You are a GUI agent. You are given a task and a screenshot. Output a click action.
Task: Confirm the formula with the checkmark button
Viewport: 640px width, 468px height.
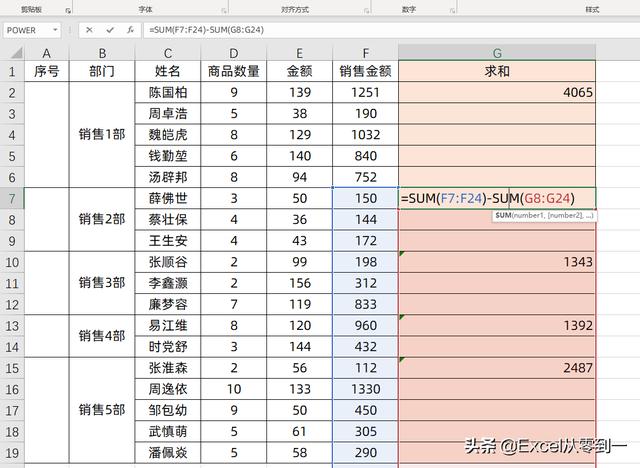(109, 30)
